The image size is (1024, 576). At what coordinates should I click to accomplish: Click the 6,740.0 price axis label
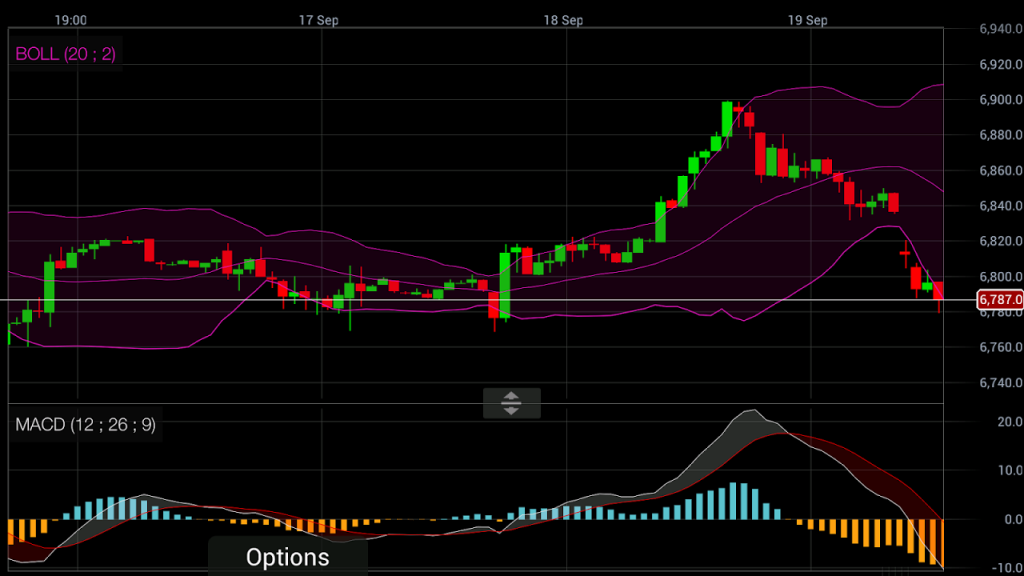tap(1000, 383)
